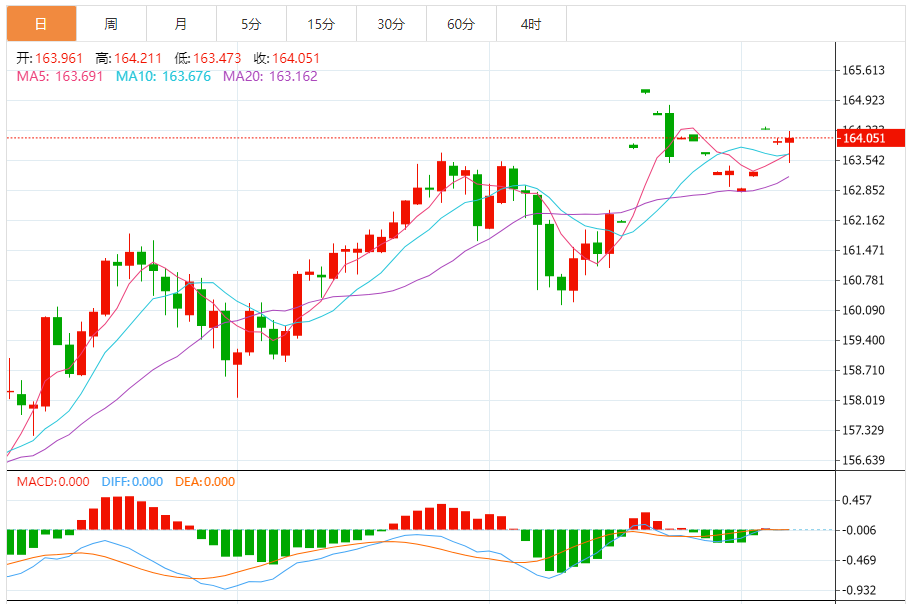This screenshot has width=917, height=604.
Task: Click the 162.852 price axis label
Action: [863, 191]
